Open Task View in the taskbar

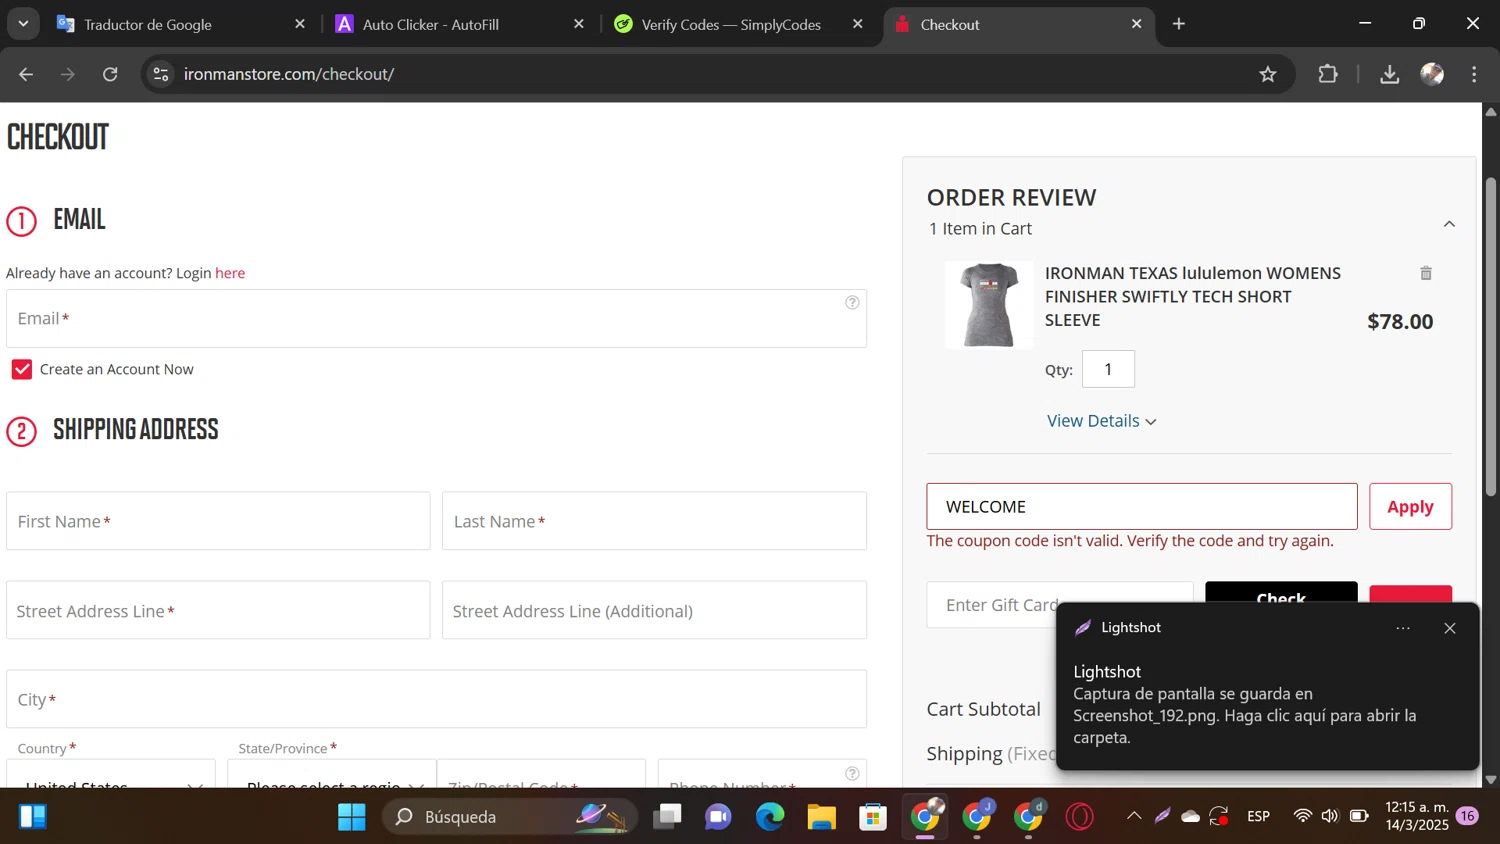click(667, 817)
